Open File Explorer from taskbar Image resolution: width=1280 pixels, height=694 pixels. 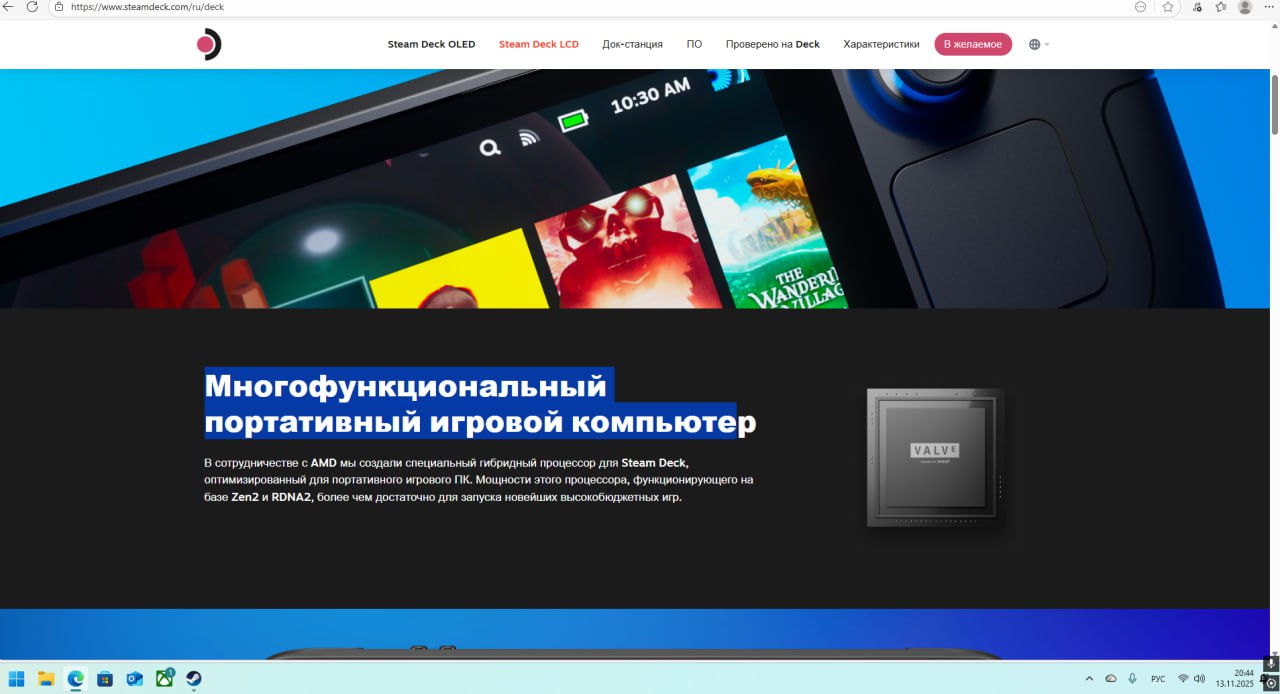[46, 679]
